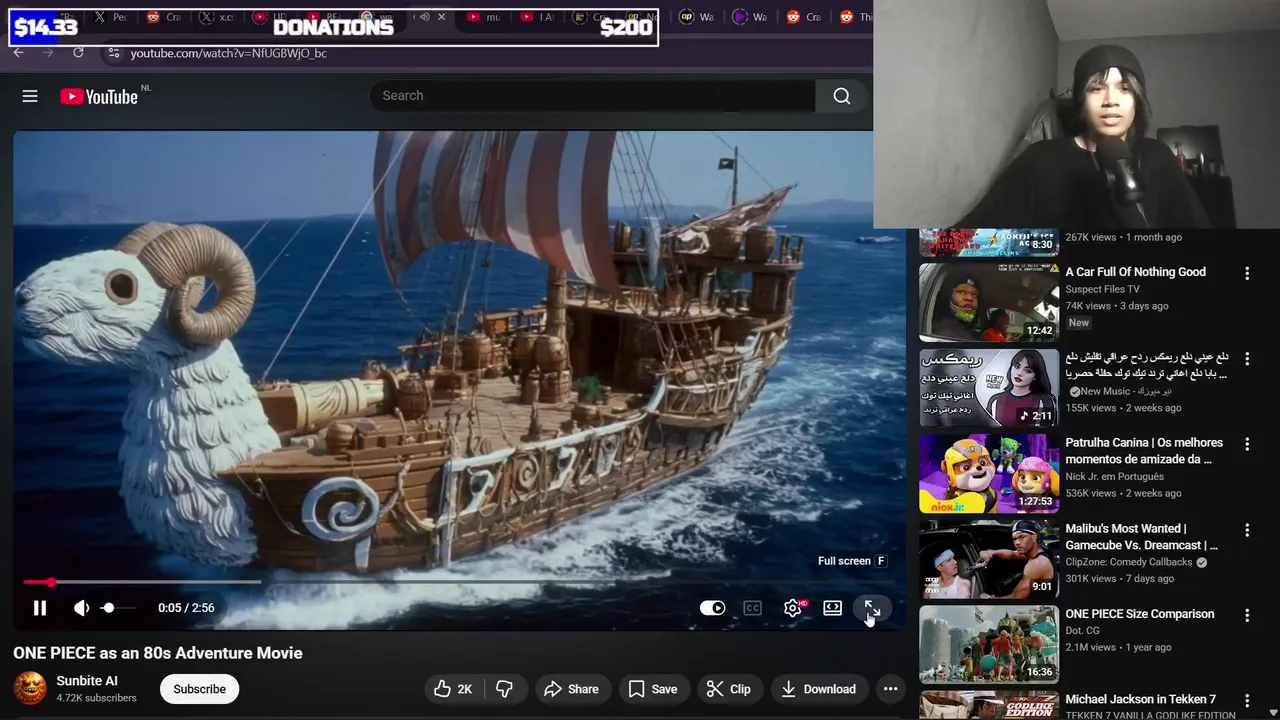Viewport: 1280px width, 720px height.
Task: Open the Arabic remix video thumbnail 2:11
Action: tap(989, 388)
